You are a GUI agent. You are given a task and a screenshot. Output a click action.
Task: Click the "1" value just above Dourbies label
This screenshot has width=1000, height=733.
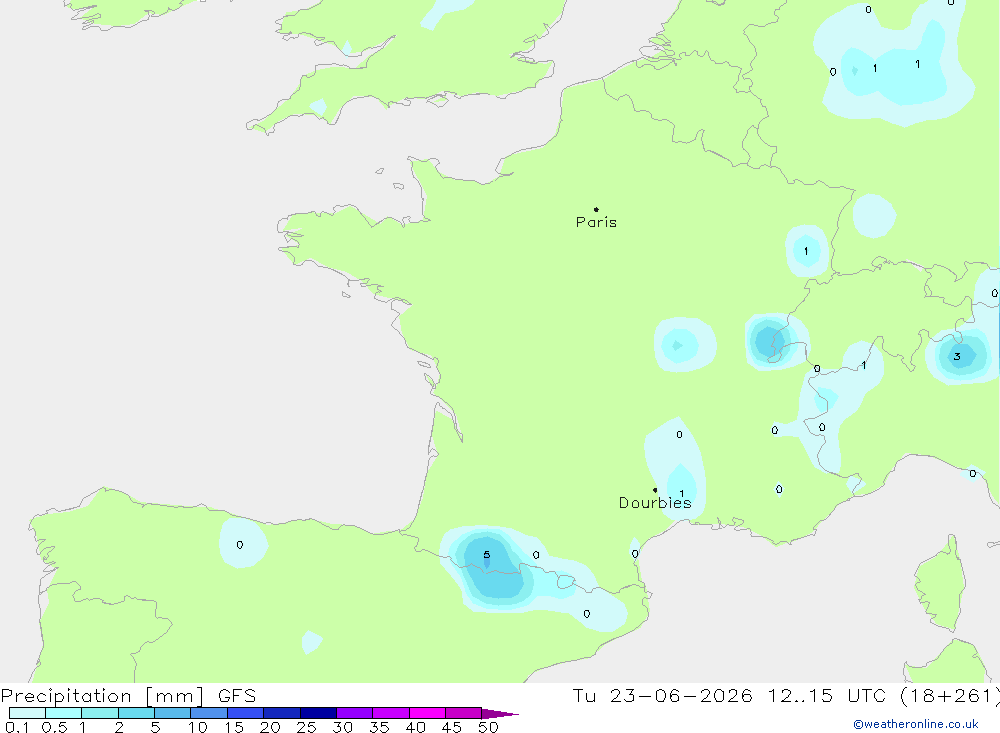pos(682,494)
